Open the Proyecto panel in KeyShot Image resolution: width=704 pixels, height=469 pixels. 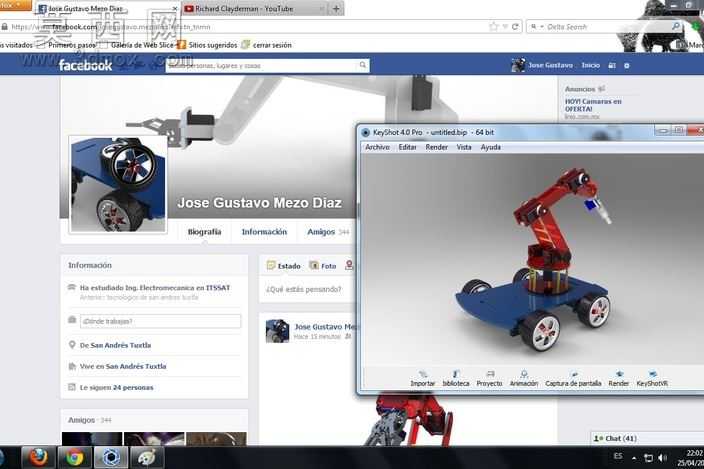[x=489, y=378]
